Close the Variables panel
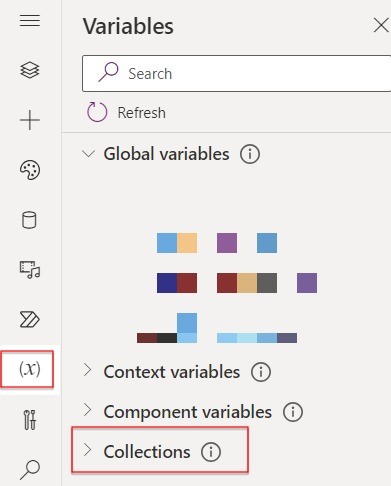Image resolution: width=391 pixels, height=486 pixels. click(381, 26)
